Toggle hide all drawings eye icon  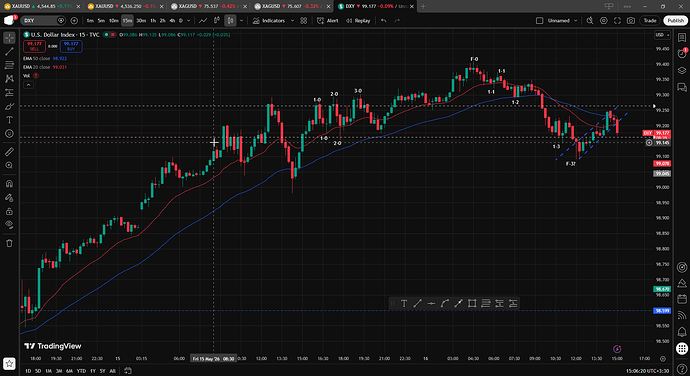click(x=9, y=225)
